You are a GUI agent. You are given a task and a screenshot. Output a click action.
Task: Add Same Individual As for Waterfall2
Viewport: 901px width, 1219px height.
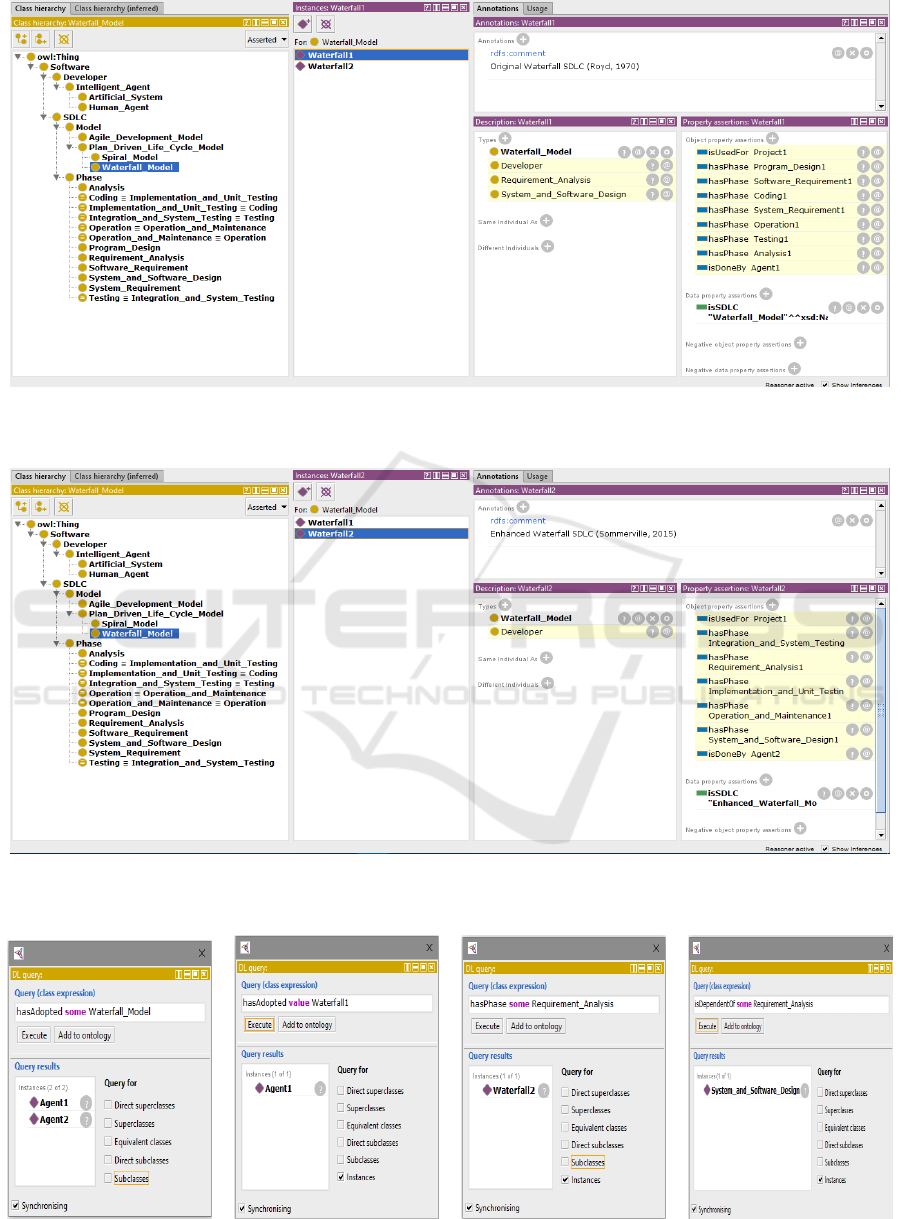(x=546, y=657)
